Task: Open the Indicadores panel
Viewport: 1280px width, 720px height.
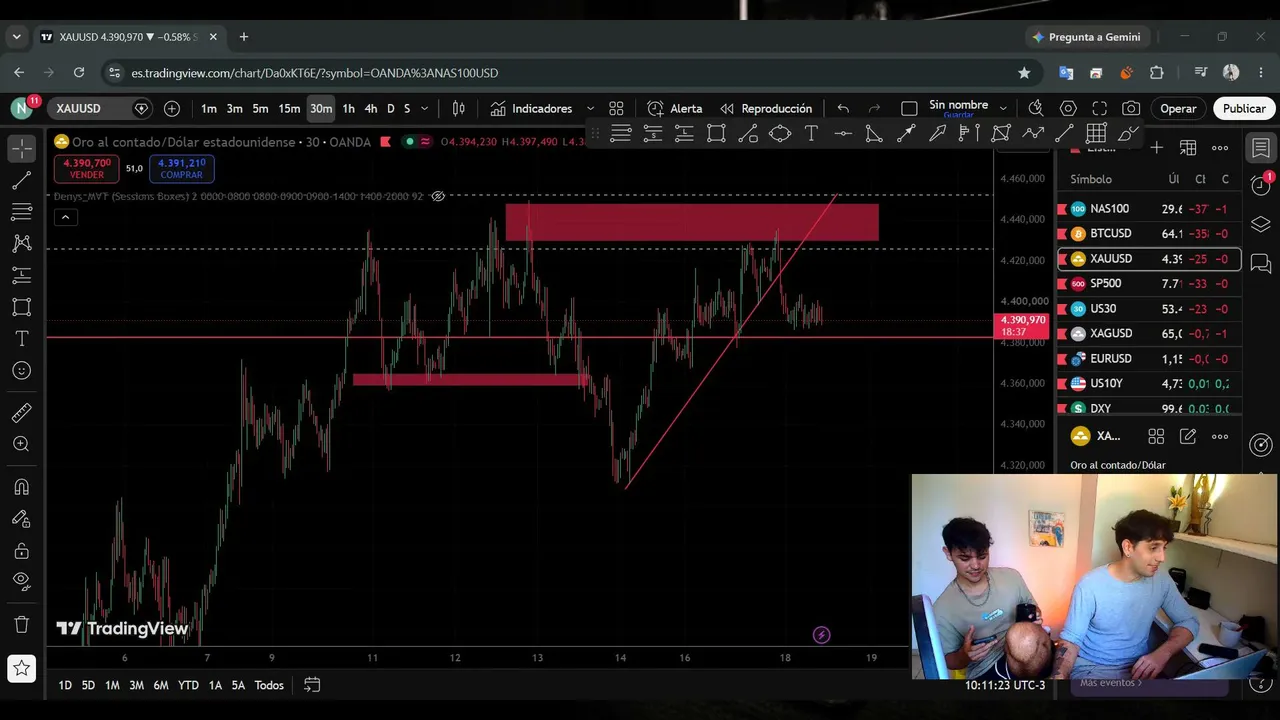Action: tap(531, 108)
